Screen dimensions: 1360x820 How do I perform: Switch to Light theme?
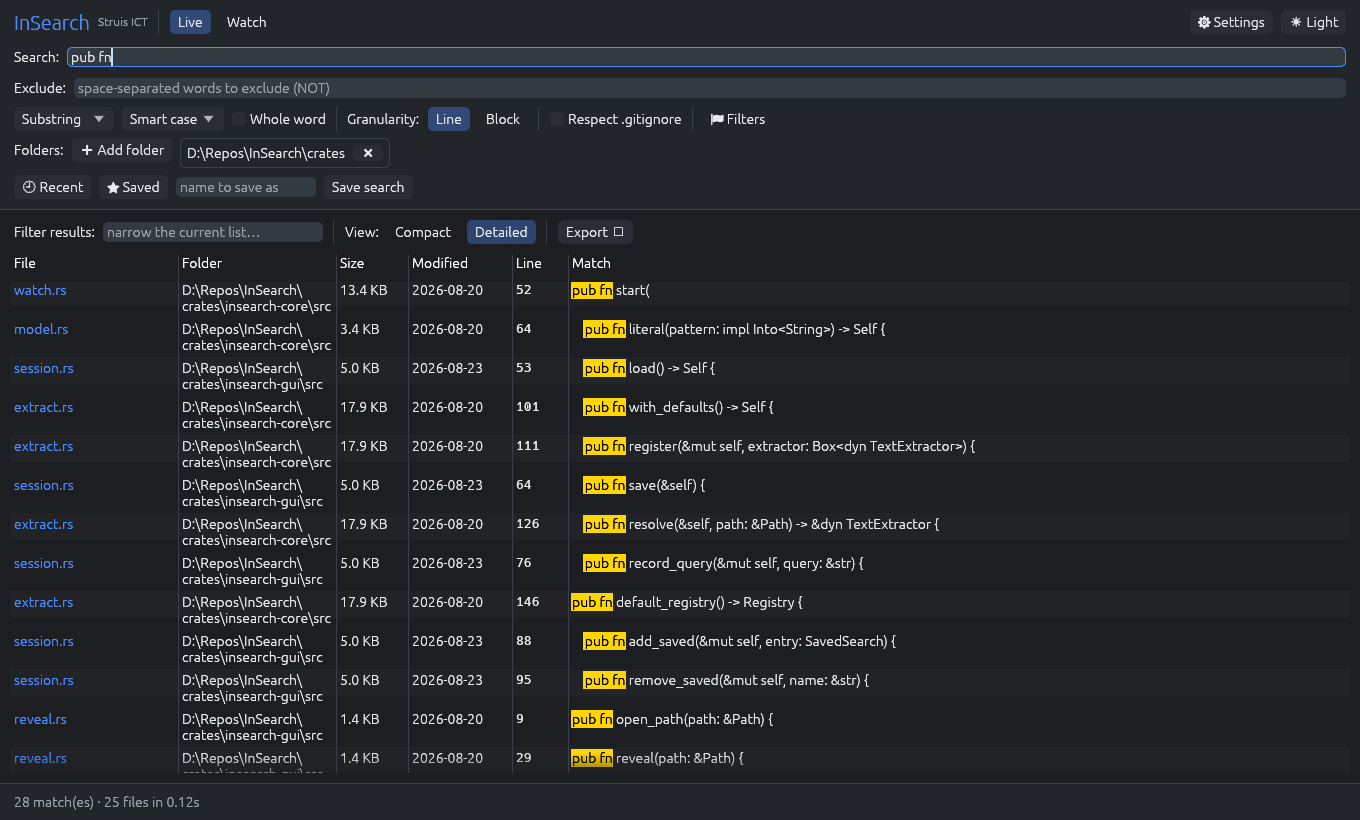click(1314, 22)
